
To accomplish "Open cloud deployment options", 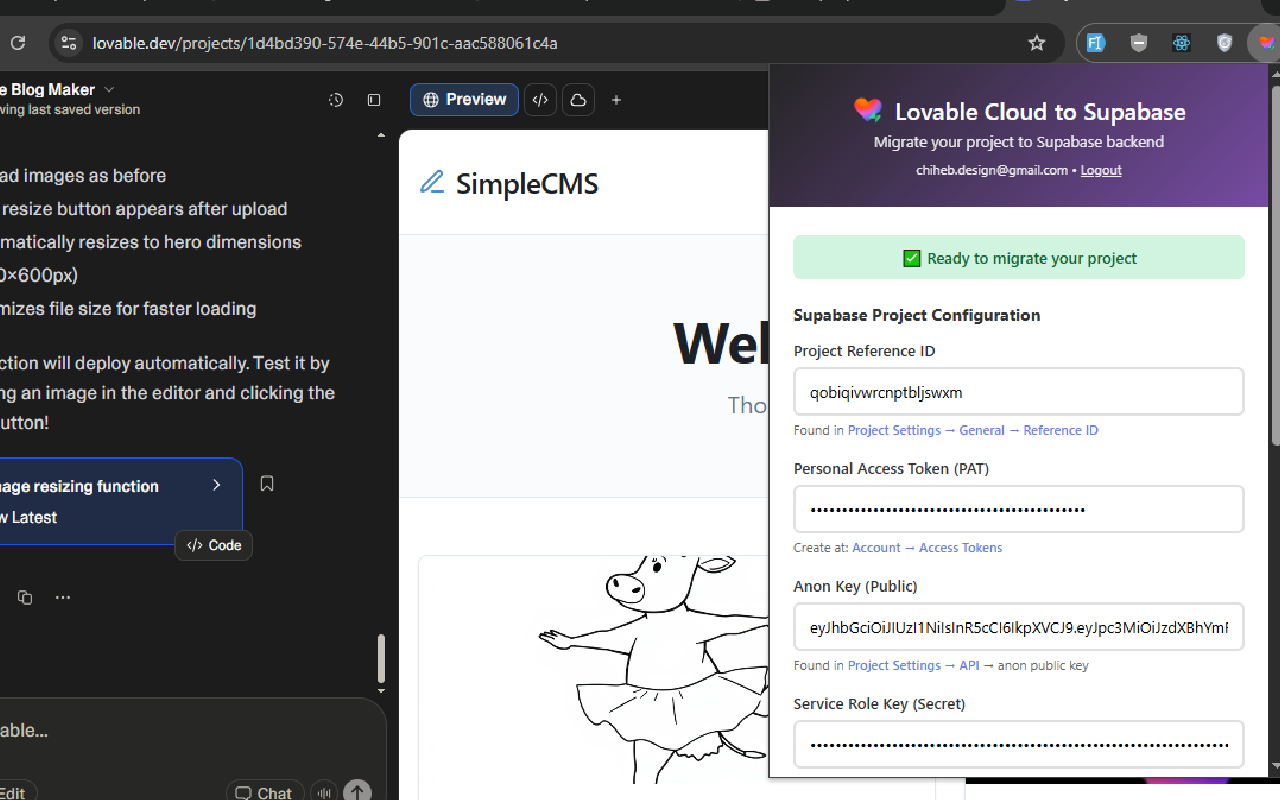I will 578,99.
